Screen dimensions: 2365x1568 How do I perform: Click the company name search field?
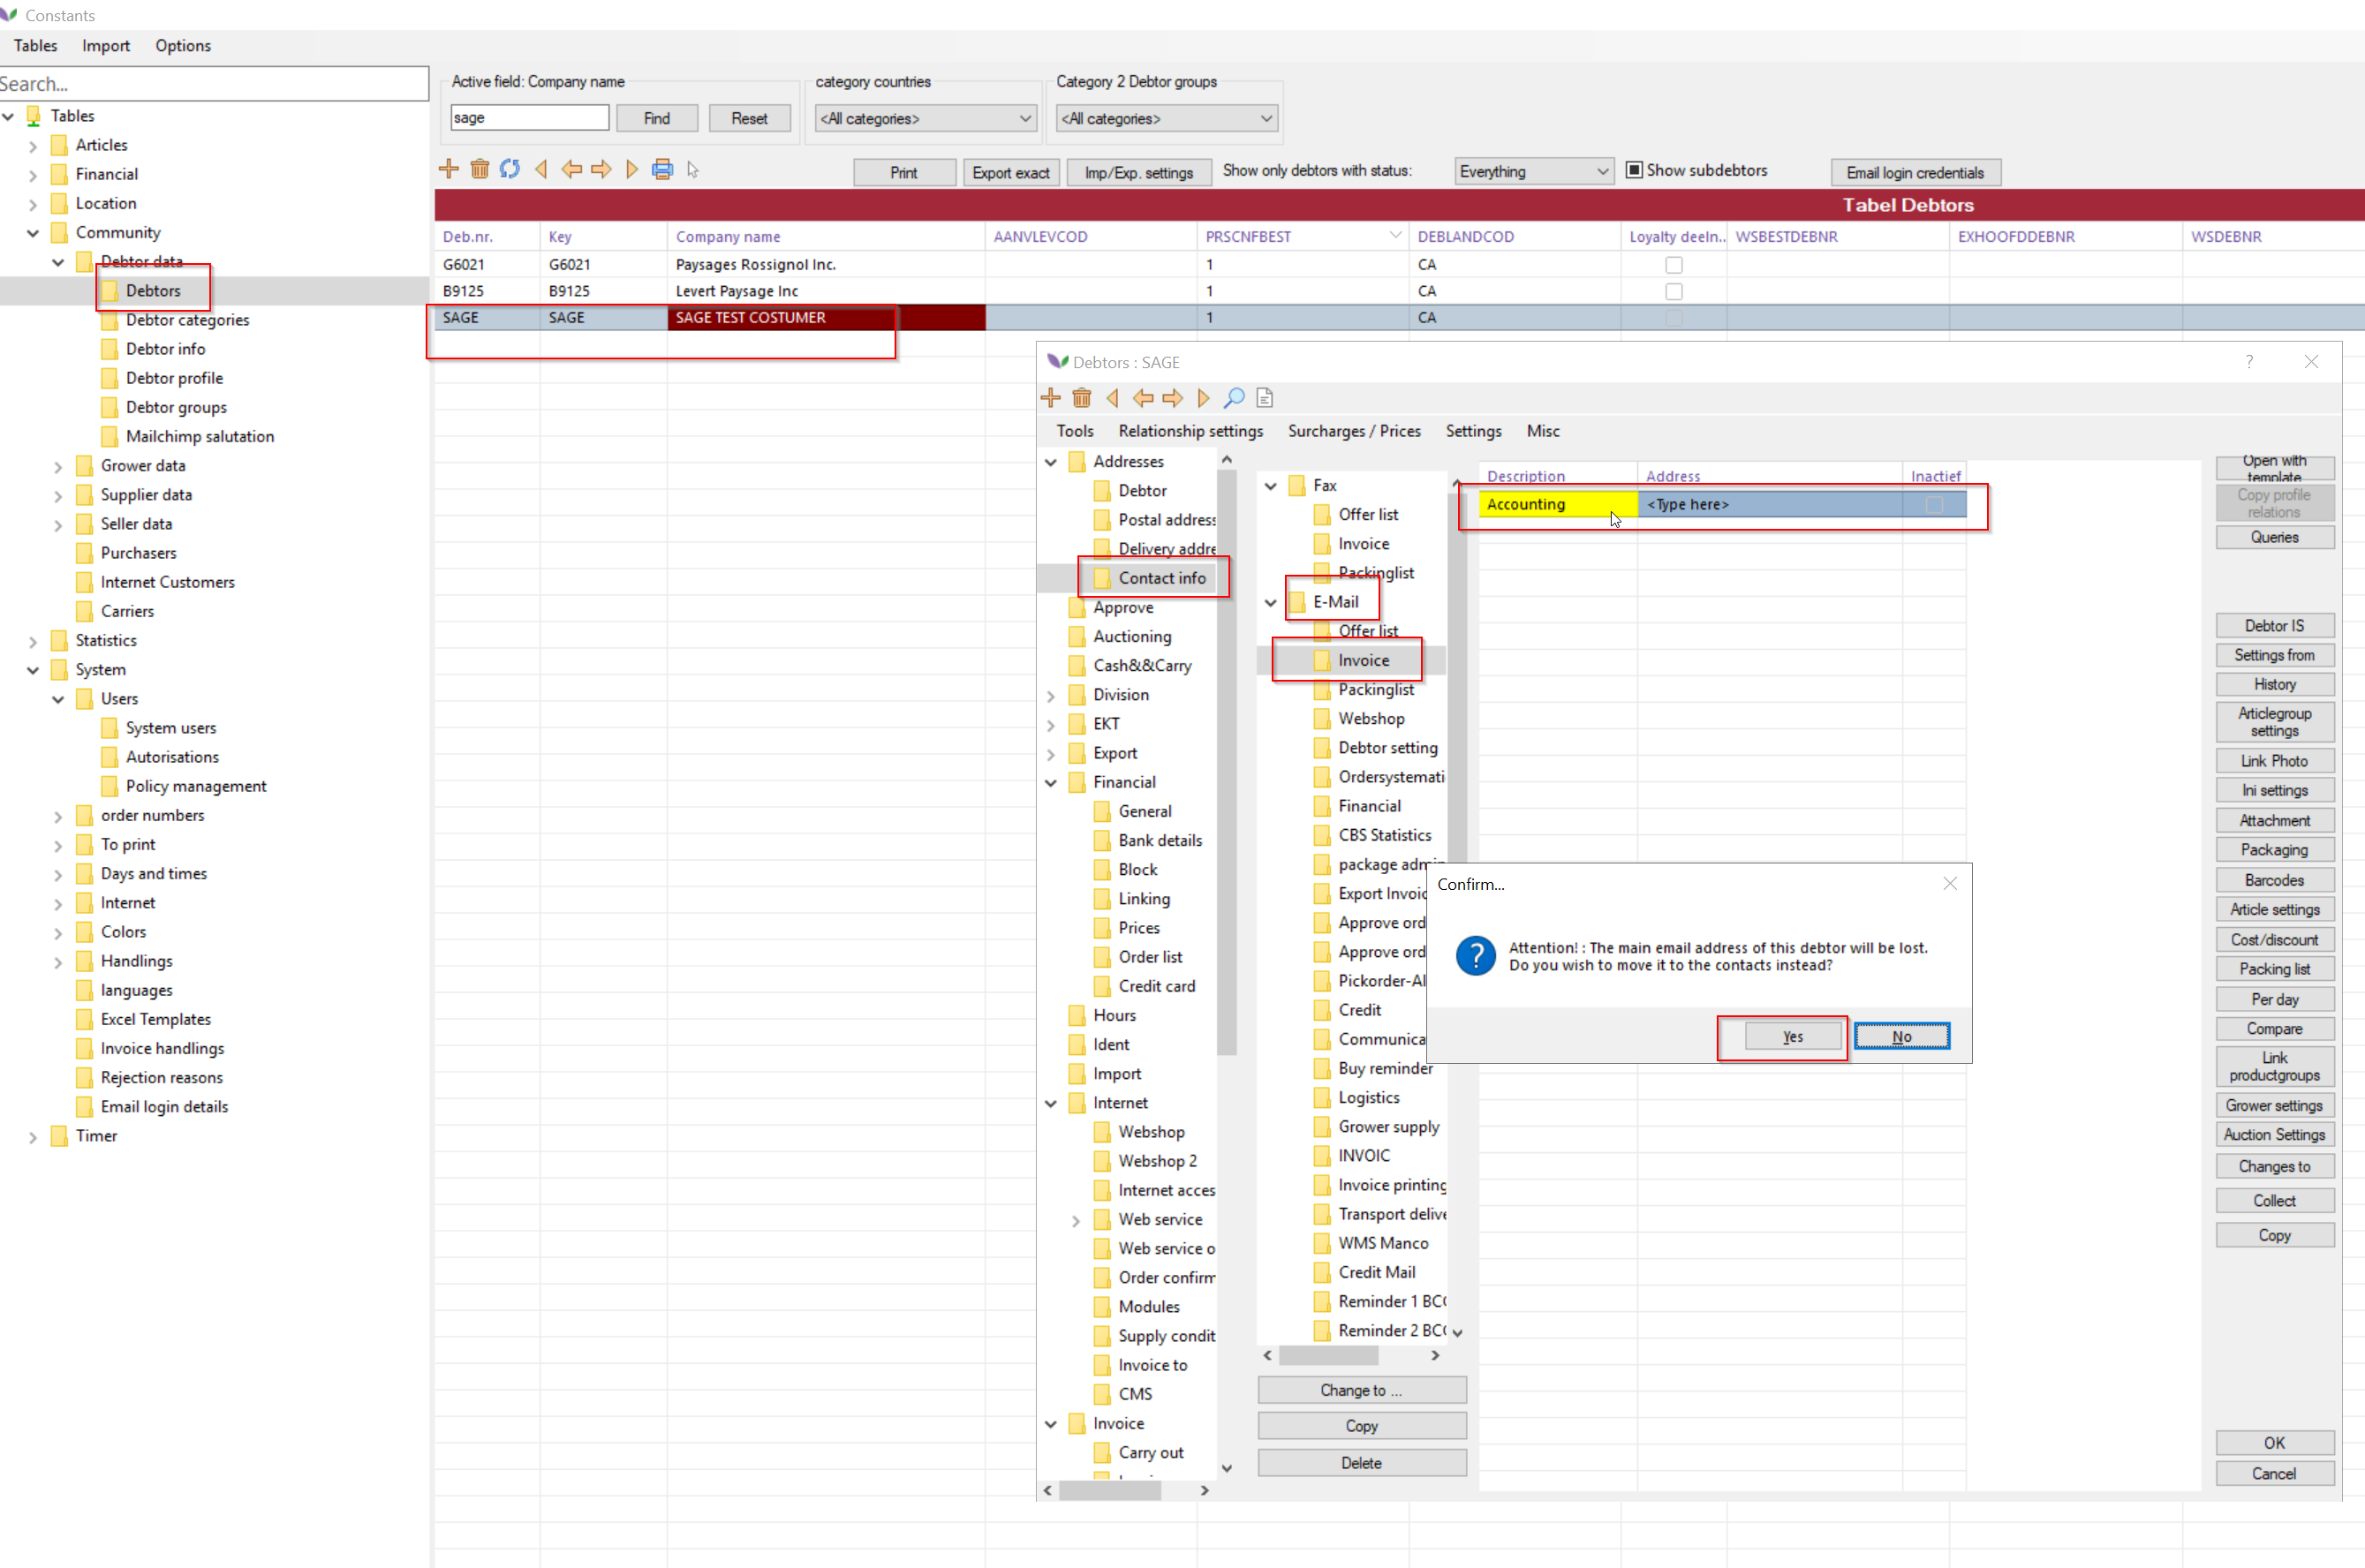[x=529, y=118]
